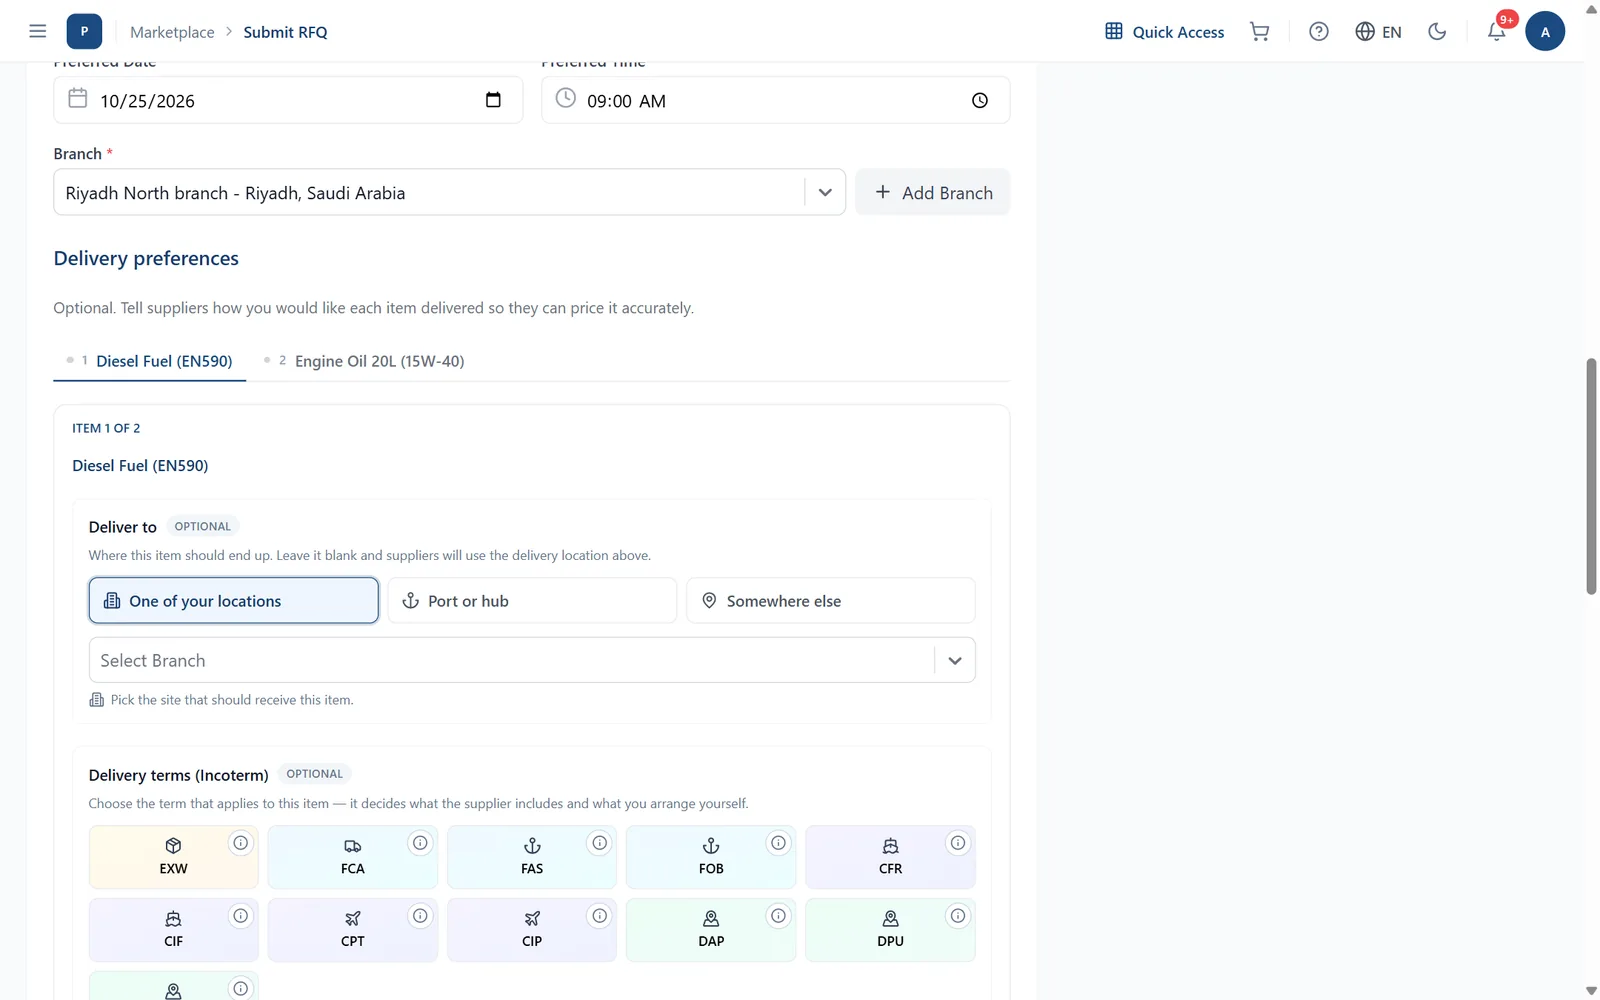Image resolution: width=1600 pixels, height=1000 pixels.
Task: Click the preferred time field 09:00 AM
Action: click(775, 100)
